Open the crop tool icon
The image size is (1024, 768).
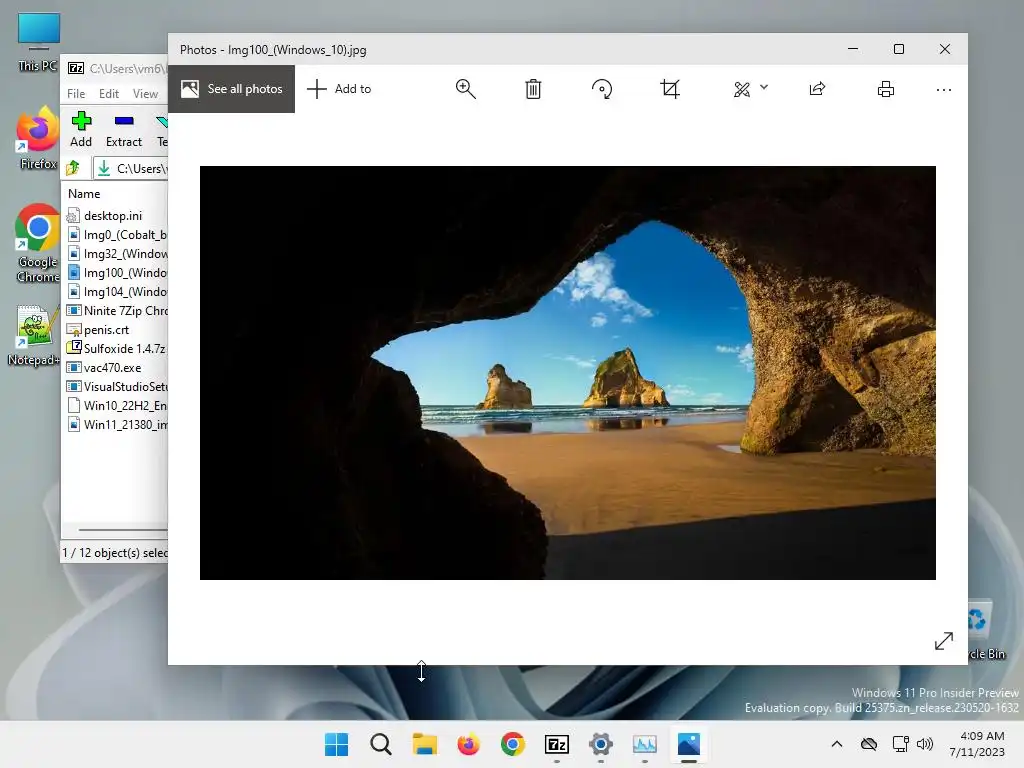pos(670,89)
